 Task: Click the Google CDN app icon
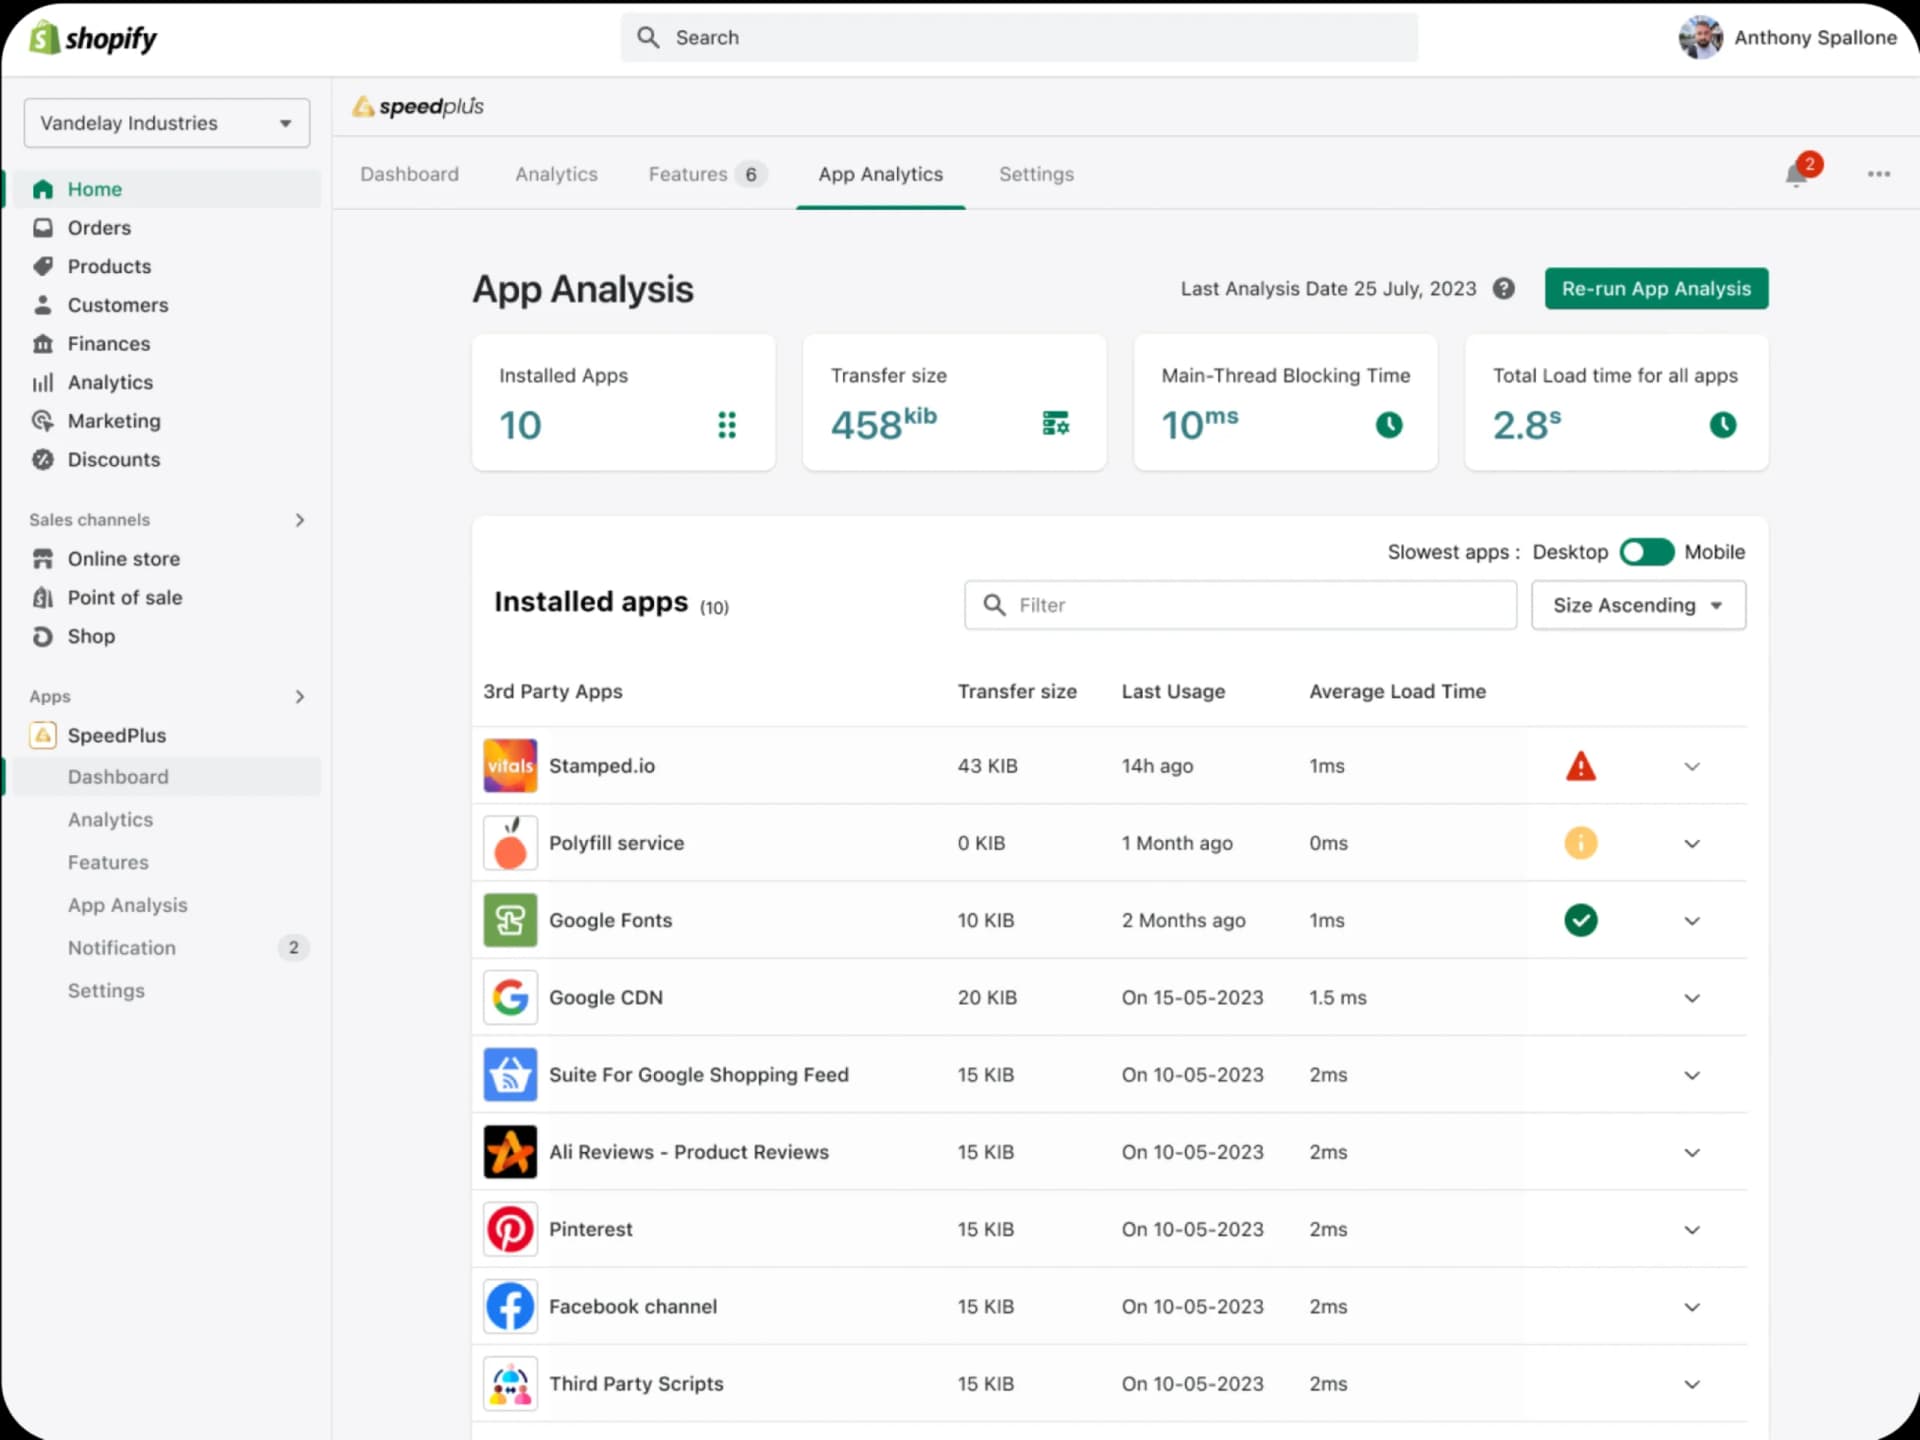click(510, 998)
